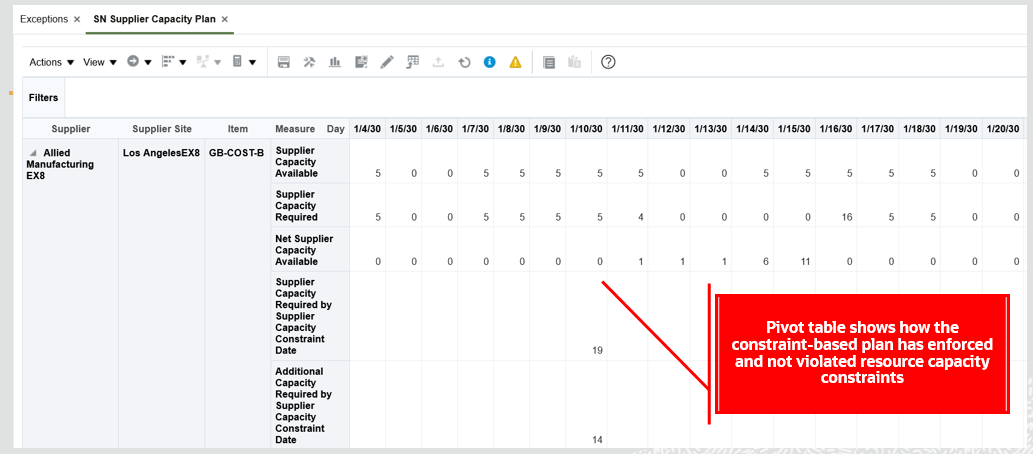This screenshot has width=1033, height=454.
Task: Click the calculator icon
Action: (237, 61)
